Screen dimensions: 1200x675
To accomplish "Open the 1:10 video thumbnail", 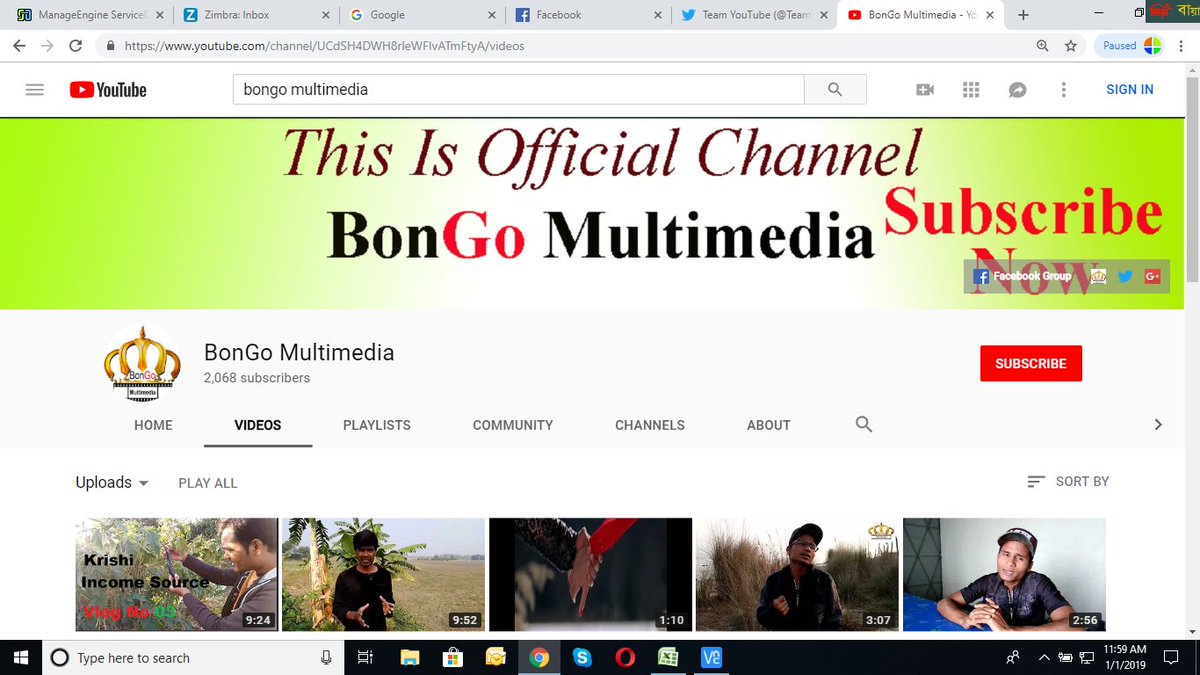I will pyautogui.click(x=590, y=574).
